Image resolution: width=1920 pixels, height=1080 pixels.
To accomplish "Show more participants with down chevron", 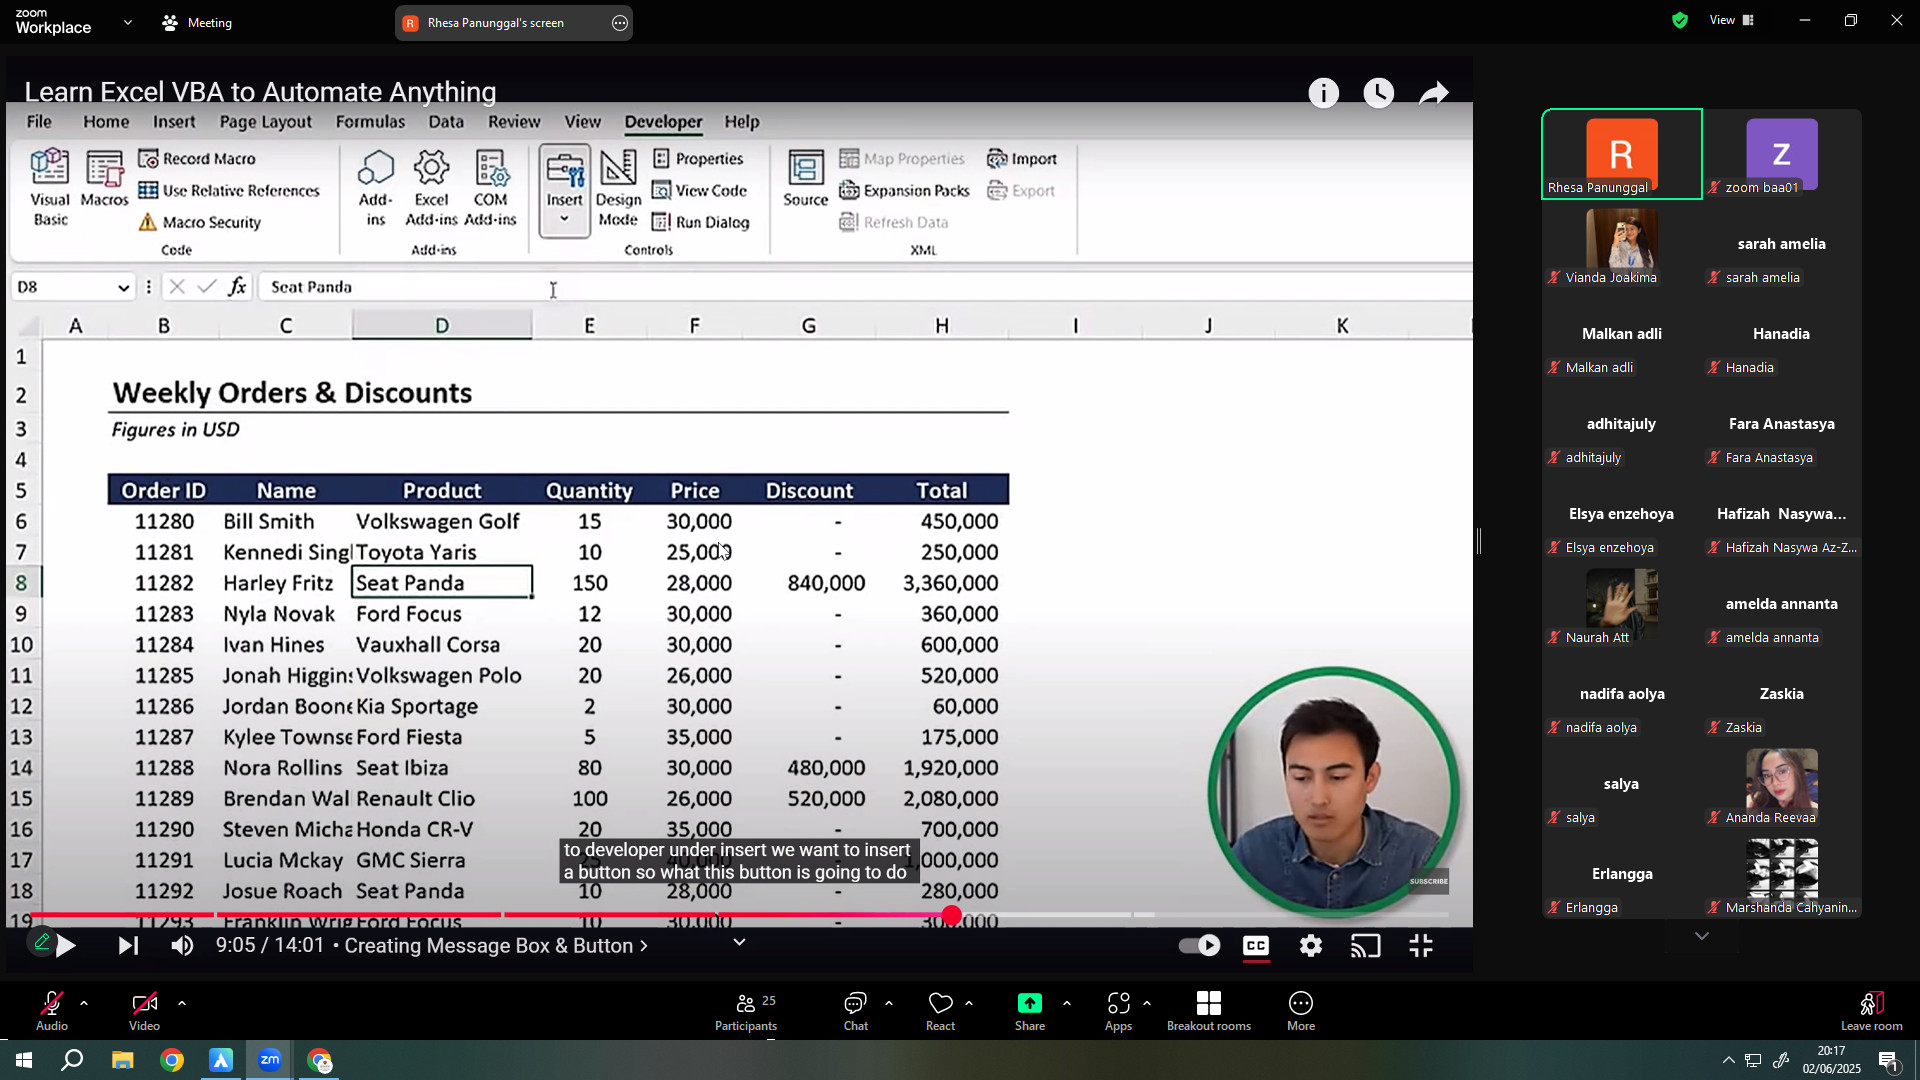I will [1702, 937].
